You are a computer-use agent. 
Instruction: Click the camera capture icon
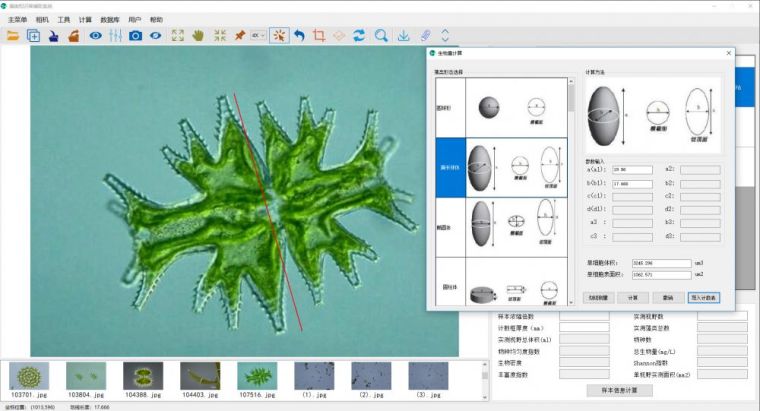(135, 35)
